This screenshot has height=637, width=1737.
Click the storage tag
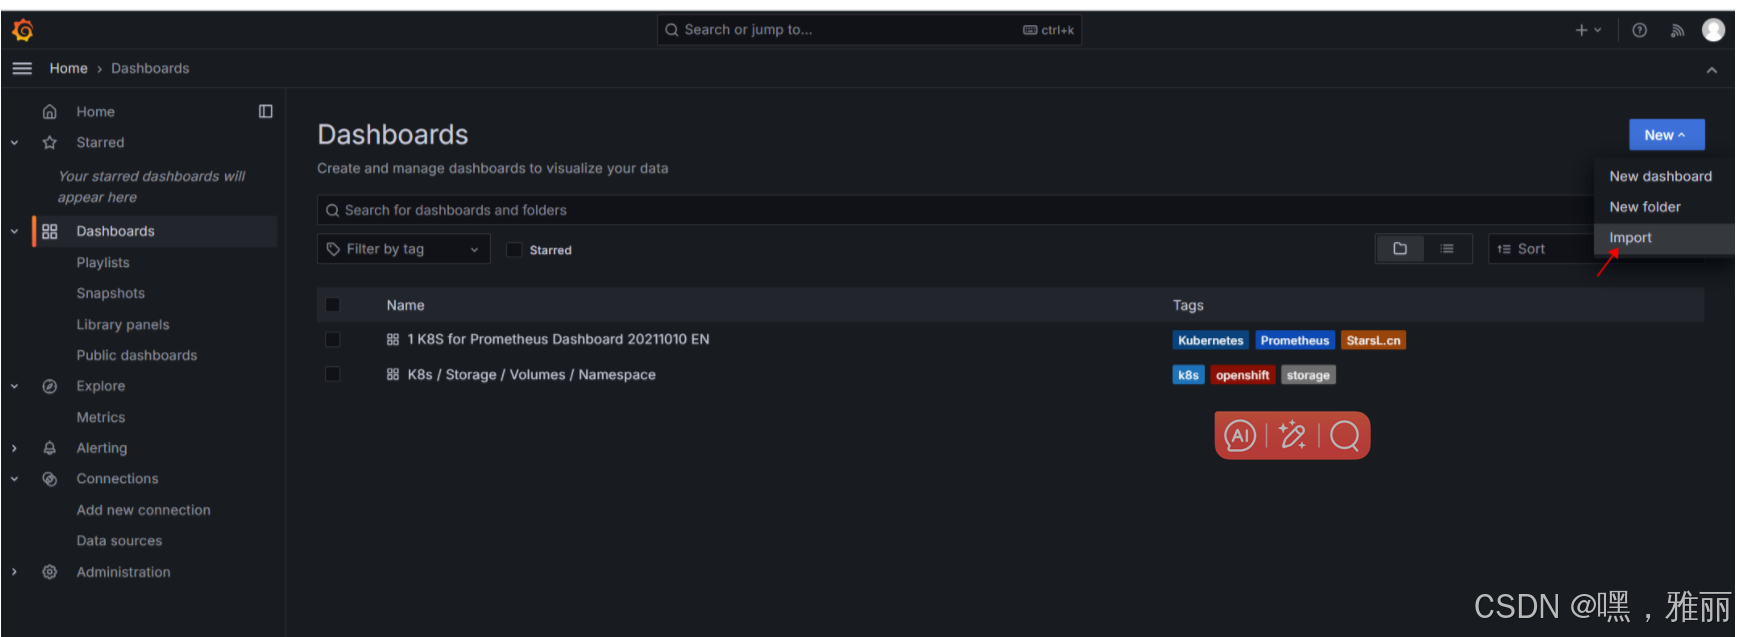pyautogui.click(x=1308, y=376)
